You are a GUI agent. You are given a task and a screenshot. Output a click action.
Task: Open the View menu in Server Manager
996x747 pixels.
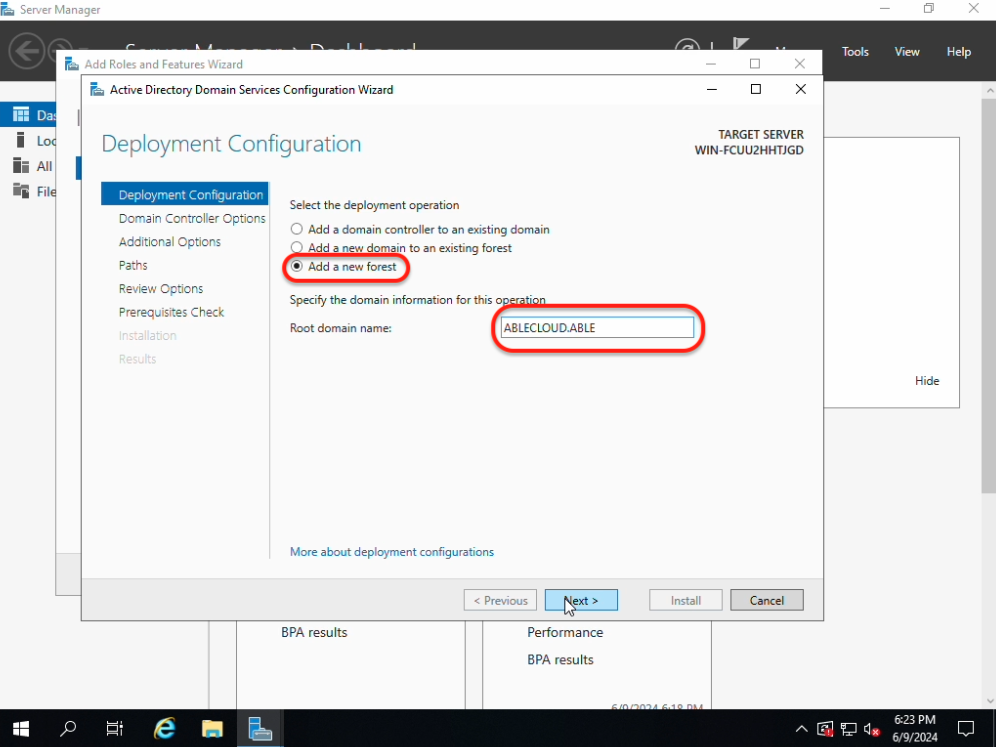click(x=906, y=51)
